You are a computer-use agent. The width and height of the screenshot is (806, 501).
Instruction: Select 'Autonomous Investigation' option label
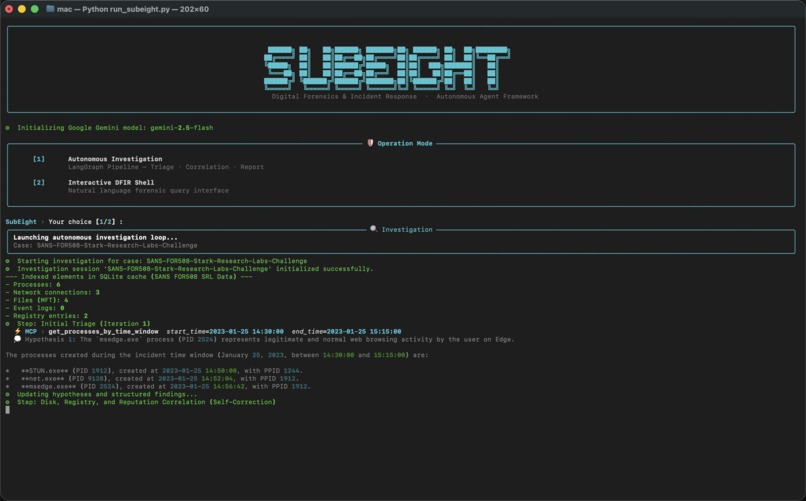pos(115,159)
